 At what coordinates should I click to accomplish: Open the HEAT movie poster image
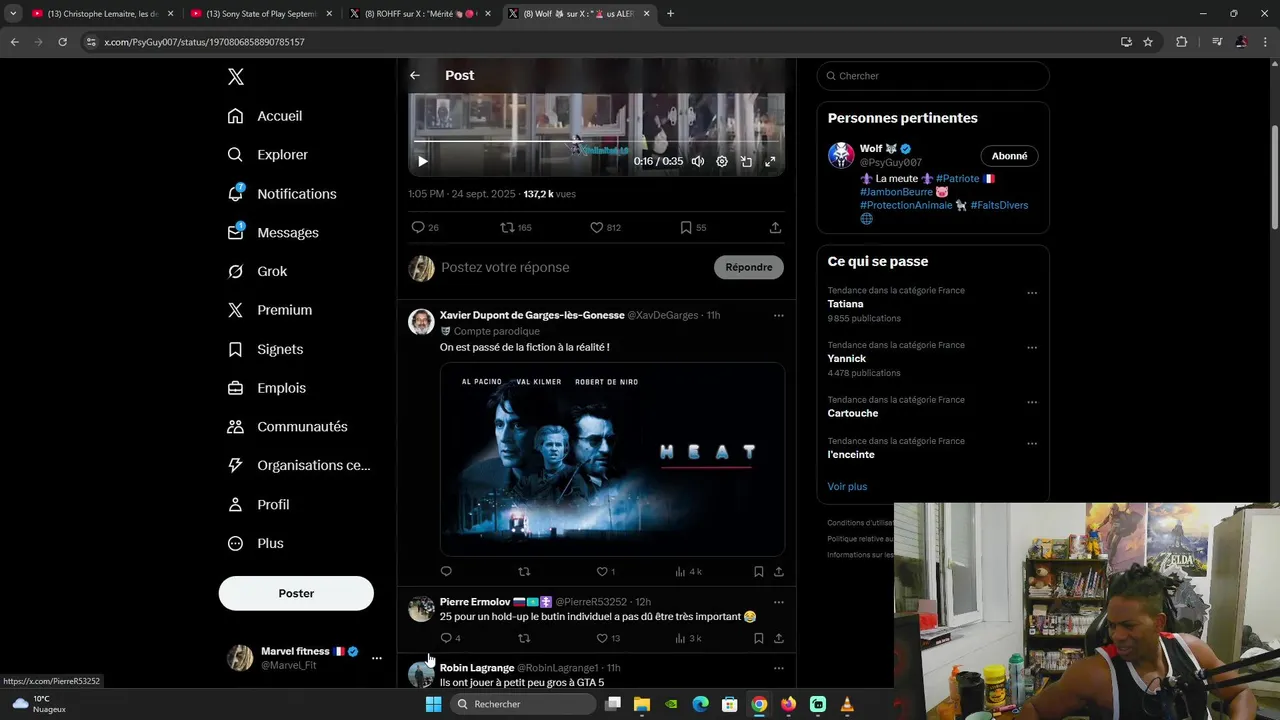tap(612, 459)
